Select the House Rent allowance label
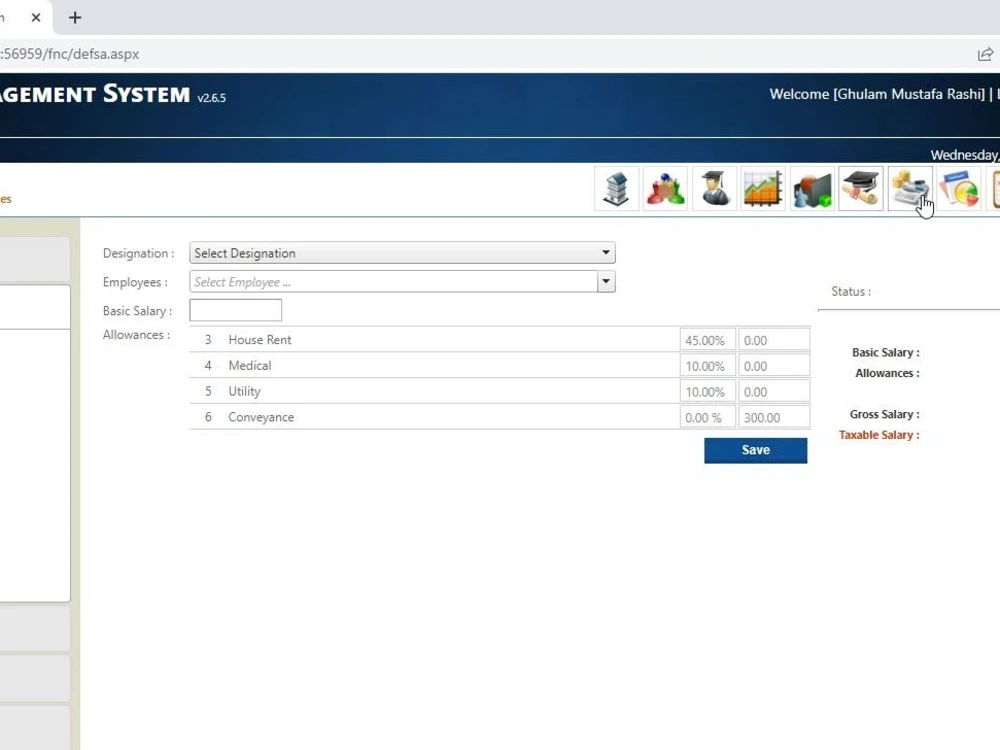This screenshot has height=750, width=1000. click(x=260, y=340)
